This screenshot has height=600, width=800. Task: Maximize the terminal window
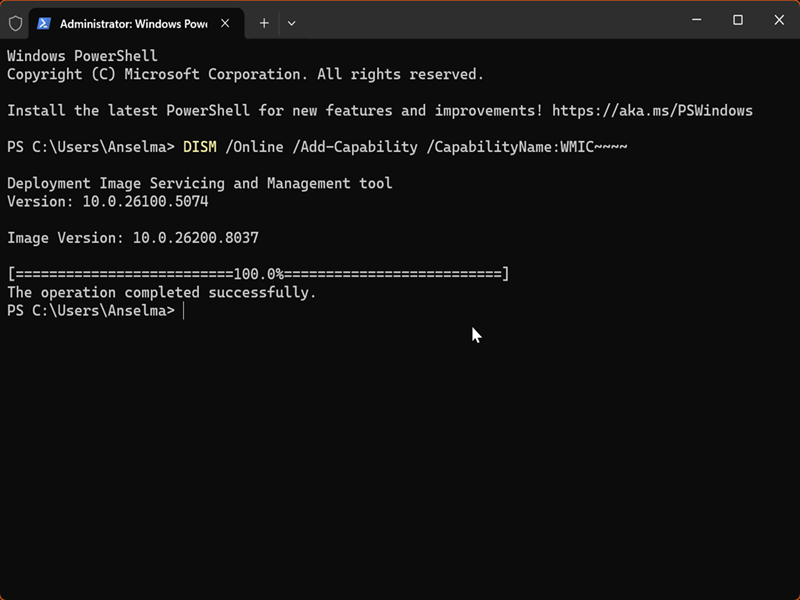(738, 20)
